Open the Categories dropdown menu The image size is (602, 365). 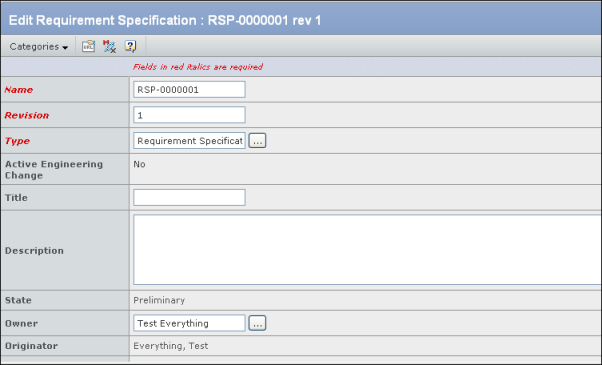(x=38, y=47)
